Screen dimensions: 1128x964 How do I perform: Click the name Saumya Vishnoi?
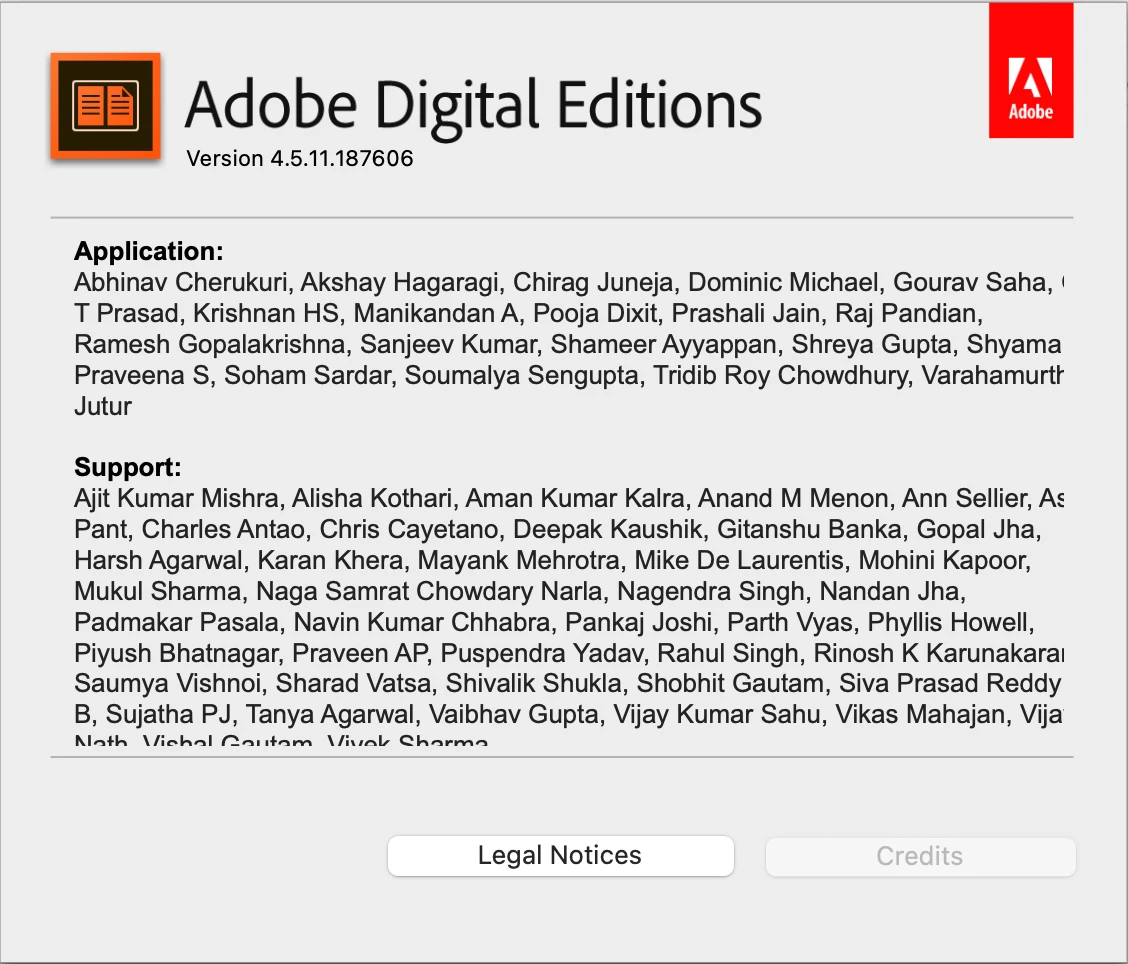168,683
